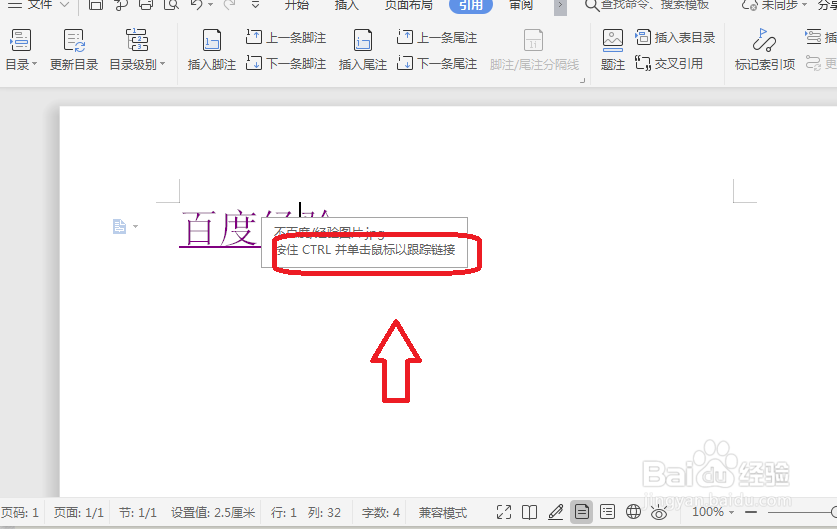Image resolution: width=837 pixels, height=529 pixels.
Task: Select page layout view icon
Action: (581, 512)
